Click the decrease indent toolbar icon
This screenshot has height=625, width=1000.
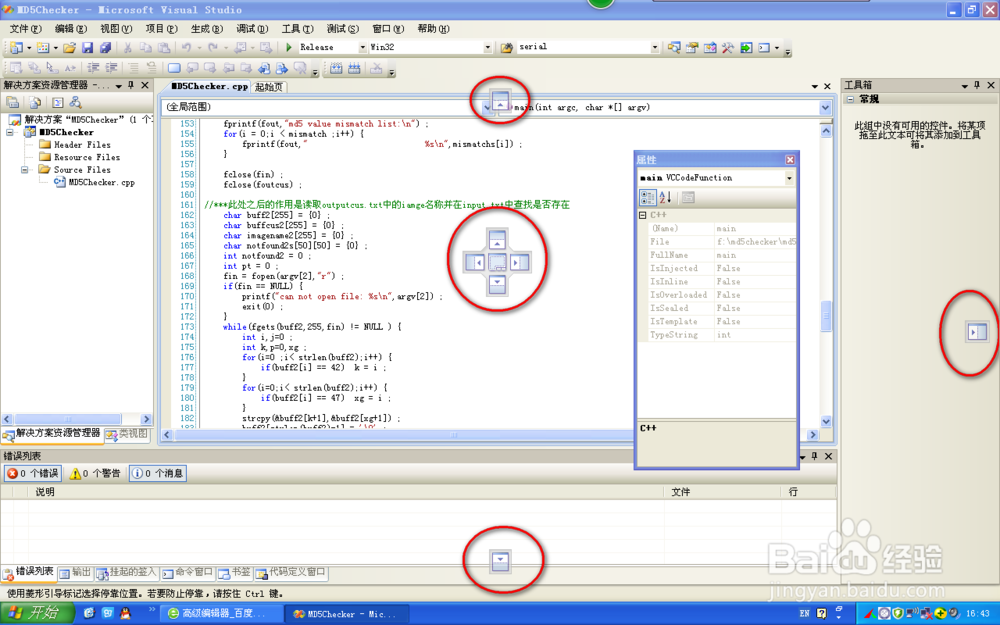(x=94, y=68)
